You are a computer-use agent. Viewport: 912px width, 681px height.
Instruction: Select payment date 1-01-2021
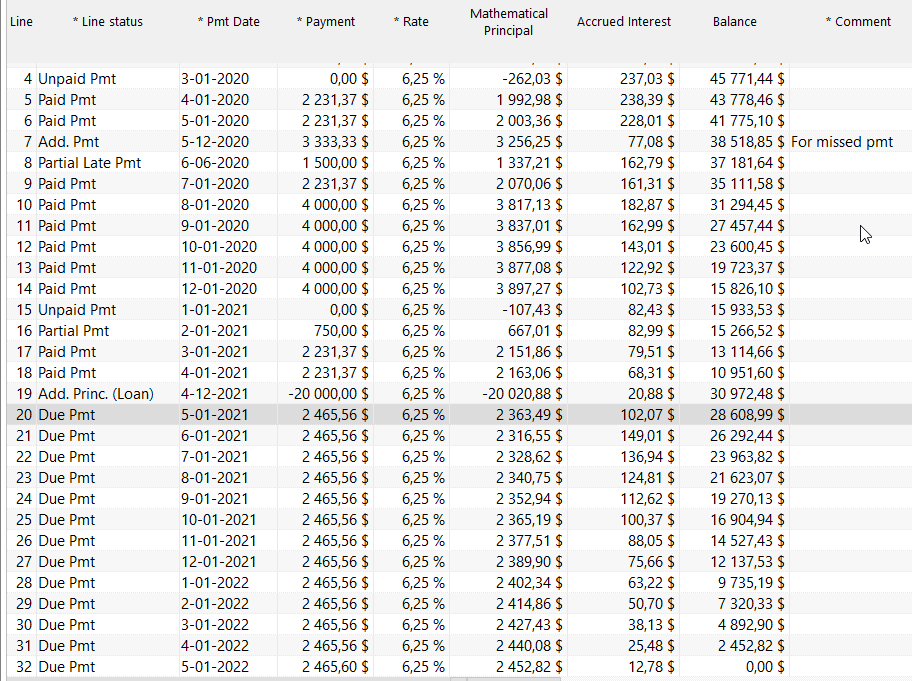[228, 310]
